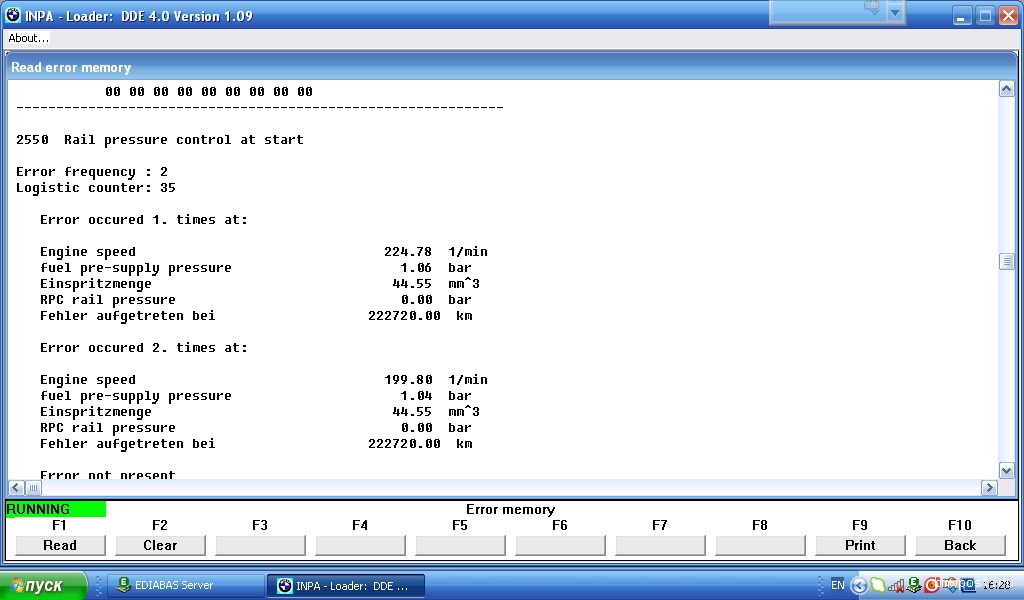Open the floating widget dropdown arrow
This screenshot has width=1024, height=600.
(895, 12)
